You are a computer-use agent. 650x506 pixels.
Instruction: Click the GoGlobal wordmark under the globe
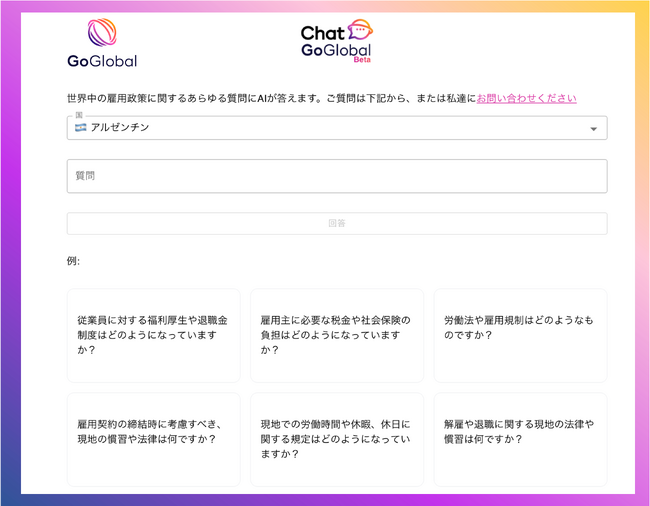102,61
